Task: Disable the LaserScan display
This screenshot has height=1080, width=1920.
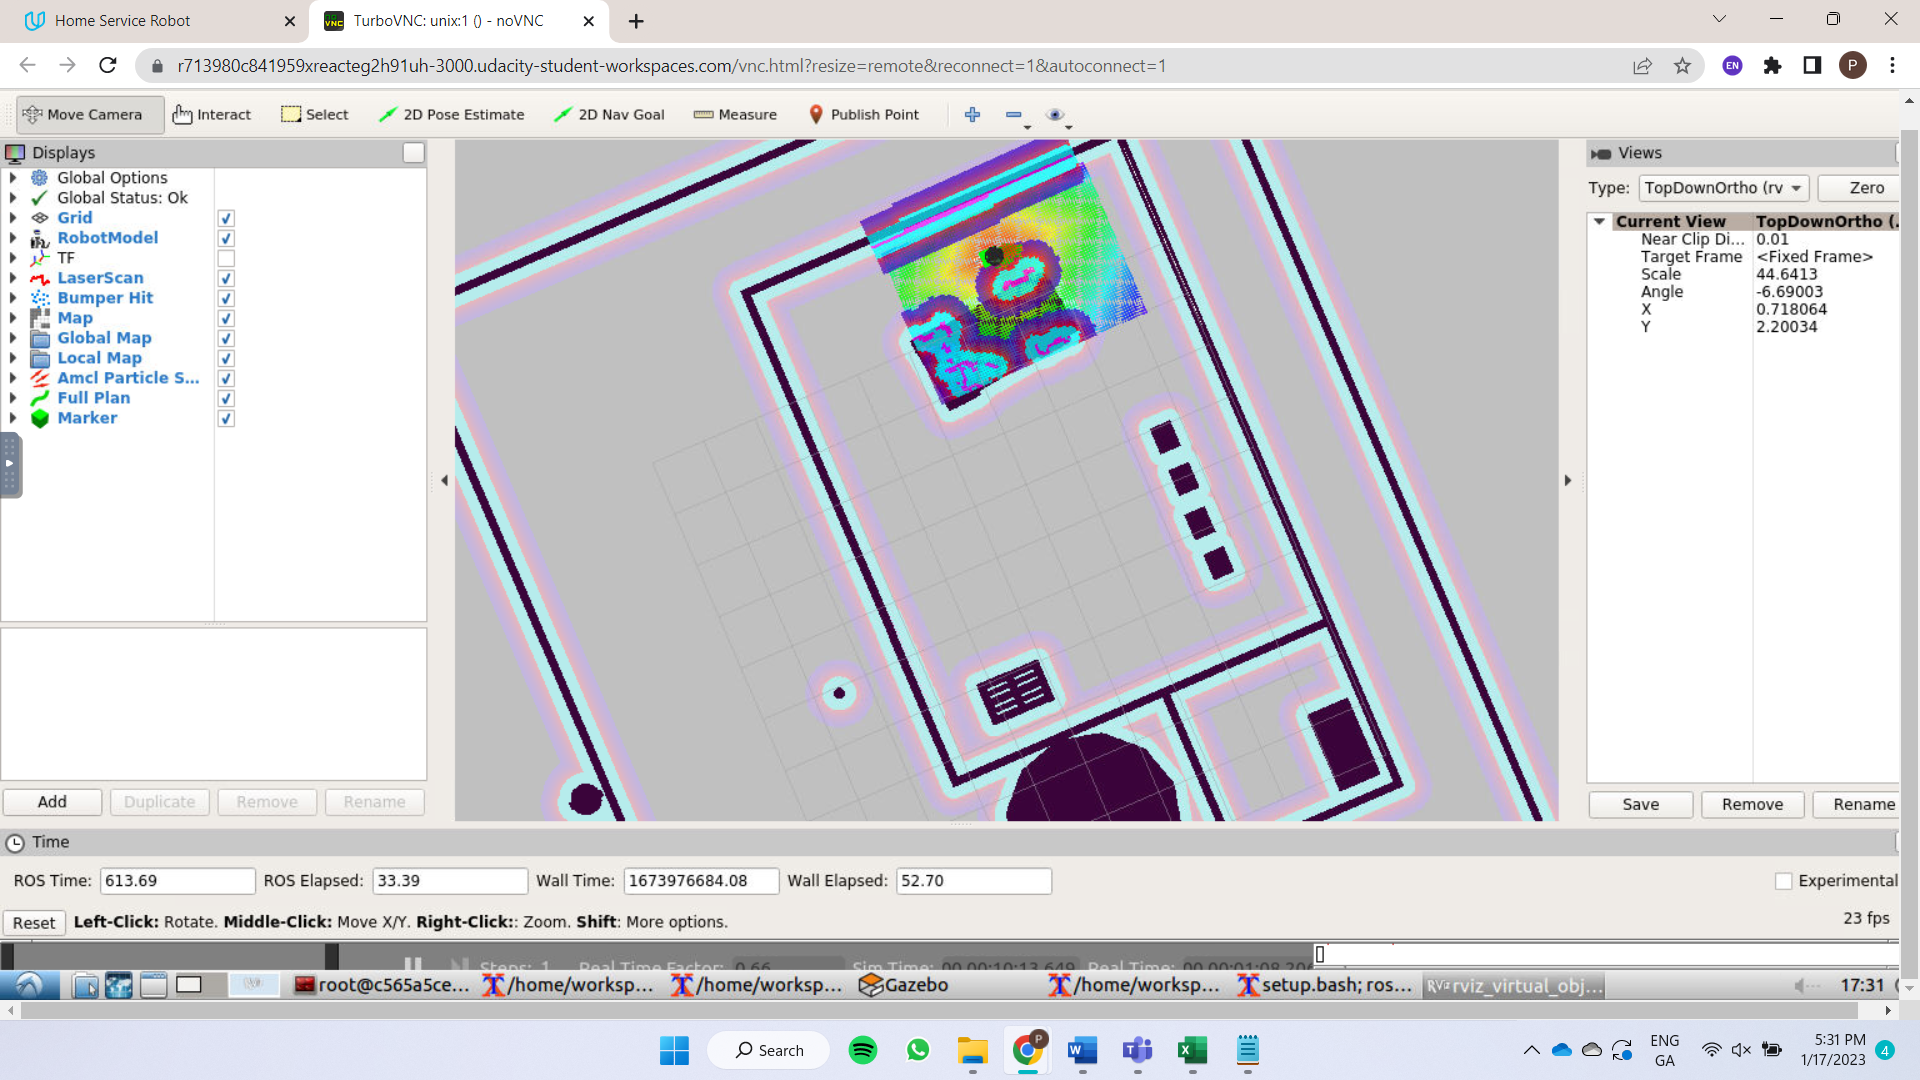Action: pos(226,278)
